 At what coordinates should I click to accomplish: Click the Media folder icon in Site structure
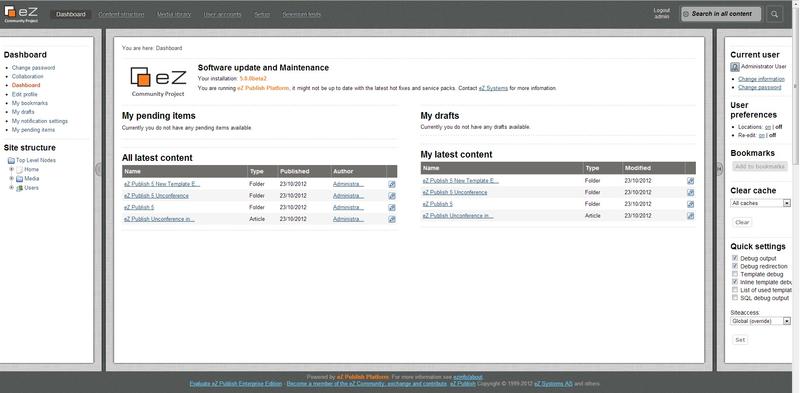pos(19,179)
